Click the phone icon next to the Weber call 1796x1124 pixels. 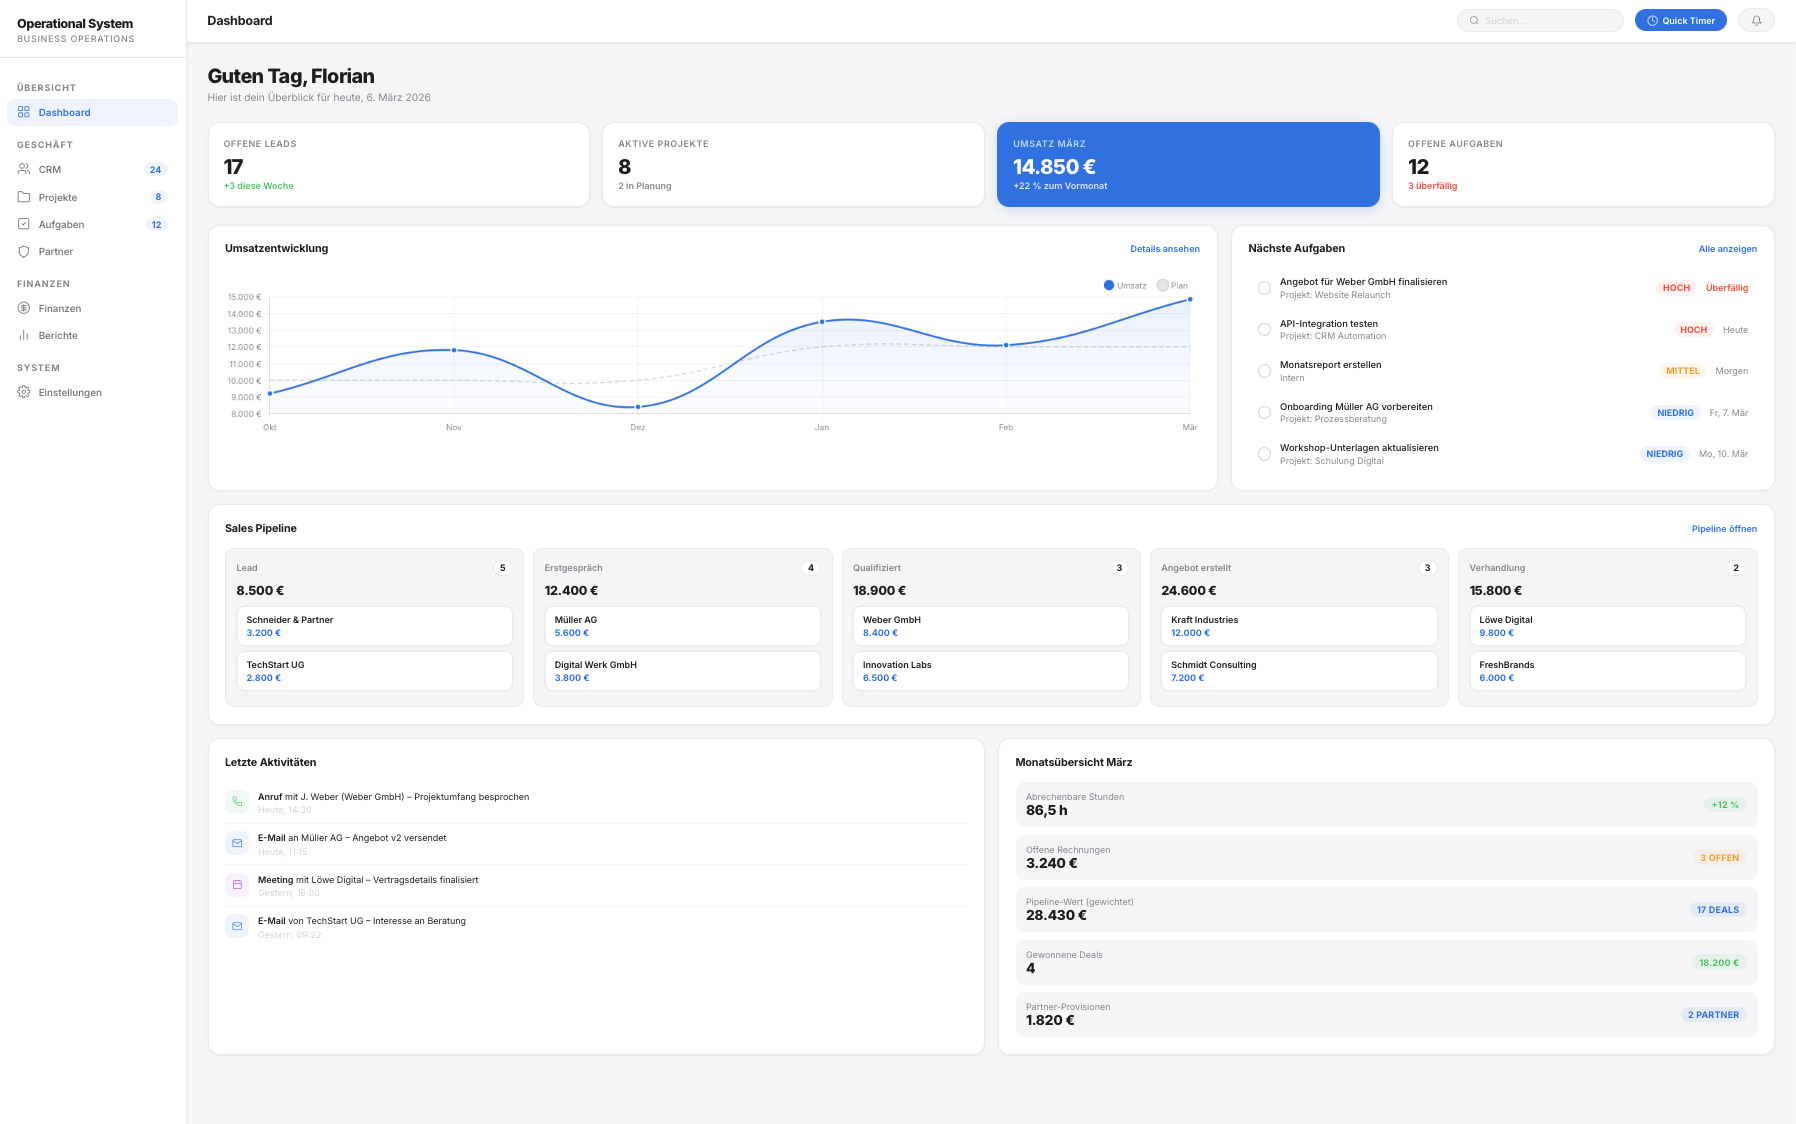click(x=237, y=802)
